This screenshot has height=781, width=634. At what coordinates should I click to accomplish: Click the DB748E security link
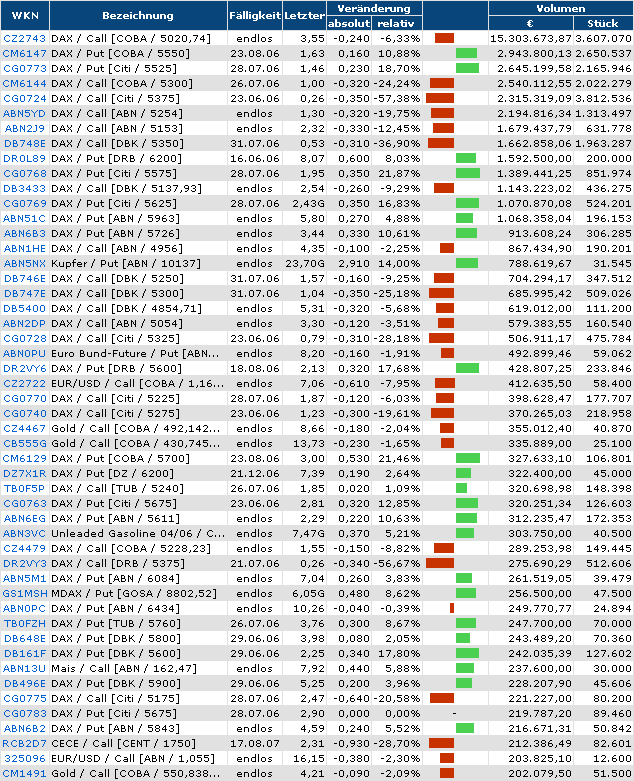[x=25, y=143]
